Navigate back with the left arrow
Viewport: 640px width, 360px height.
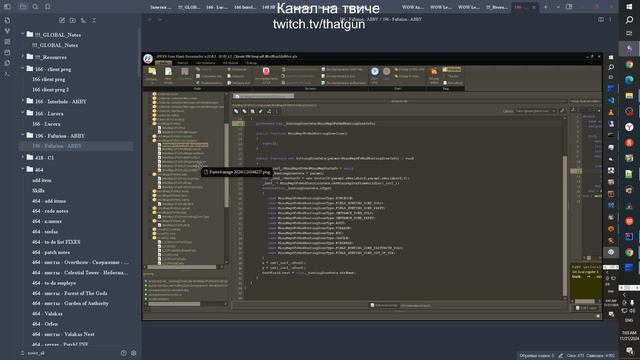coord(150,19)
